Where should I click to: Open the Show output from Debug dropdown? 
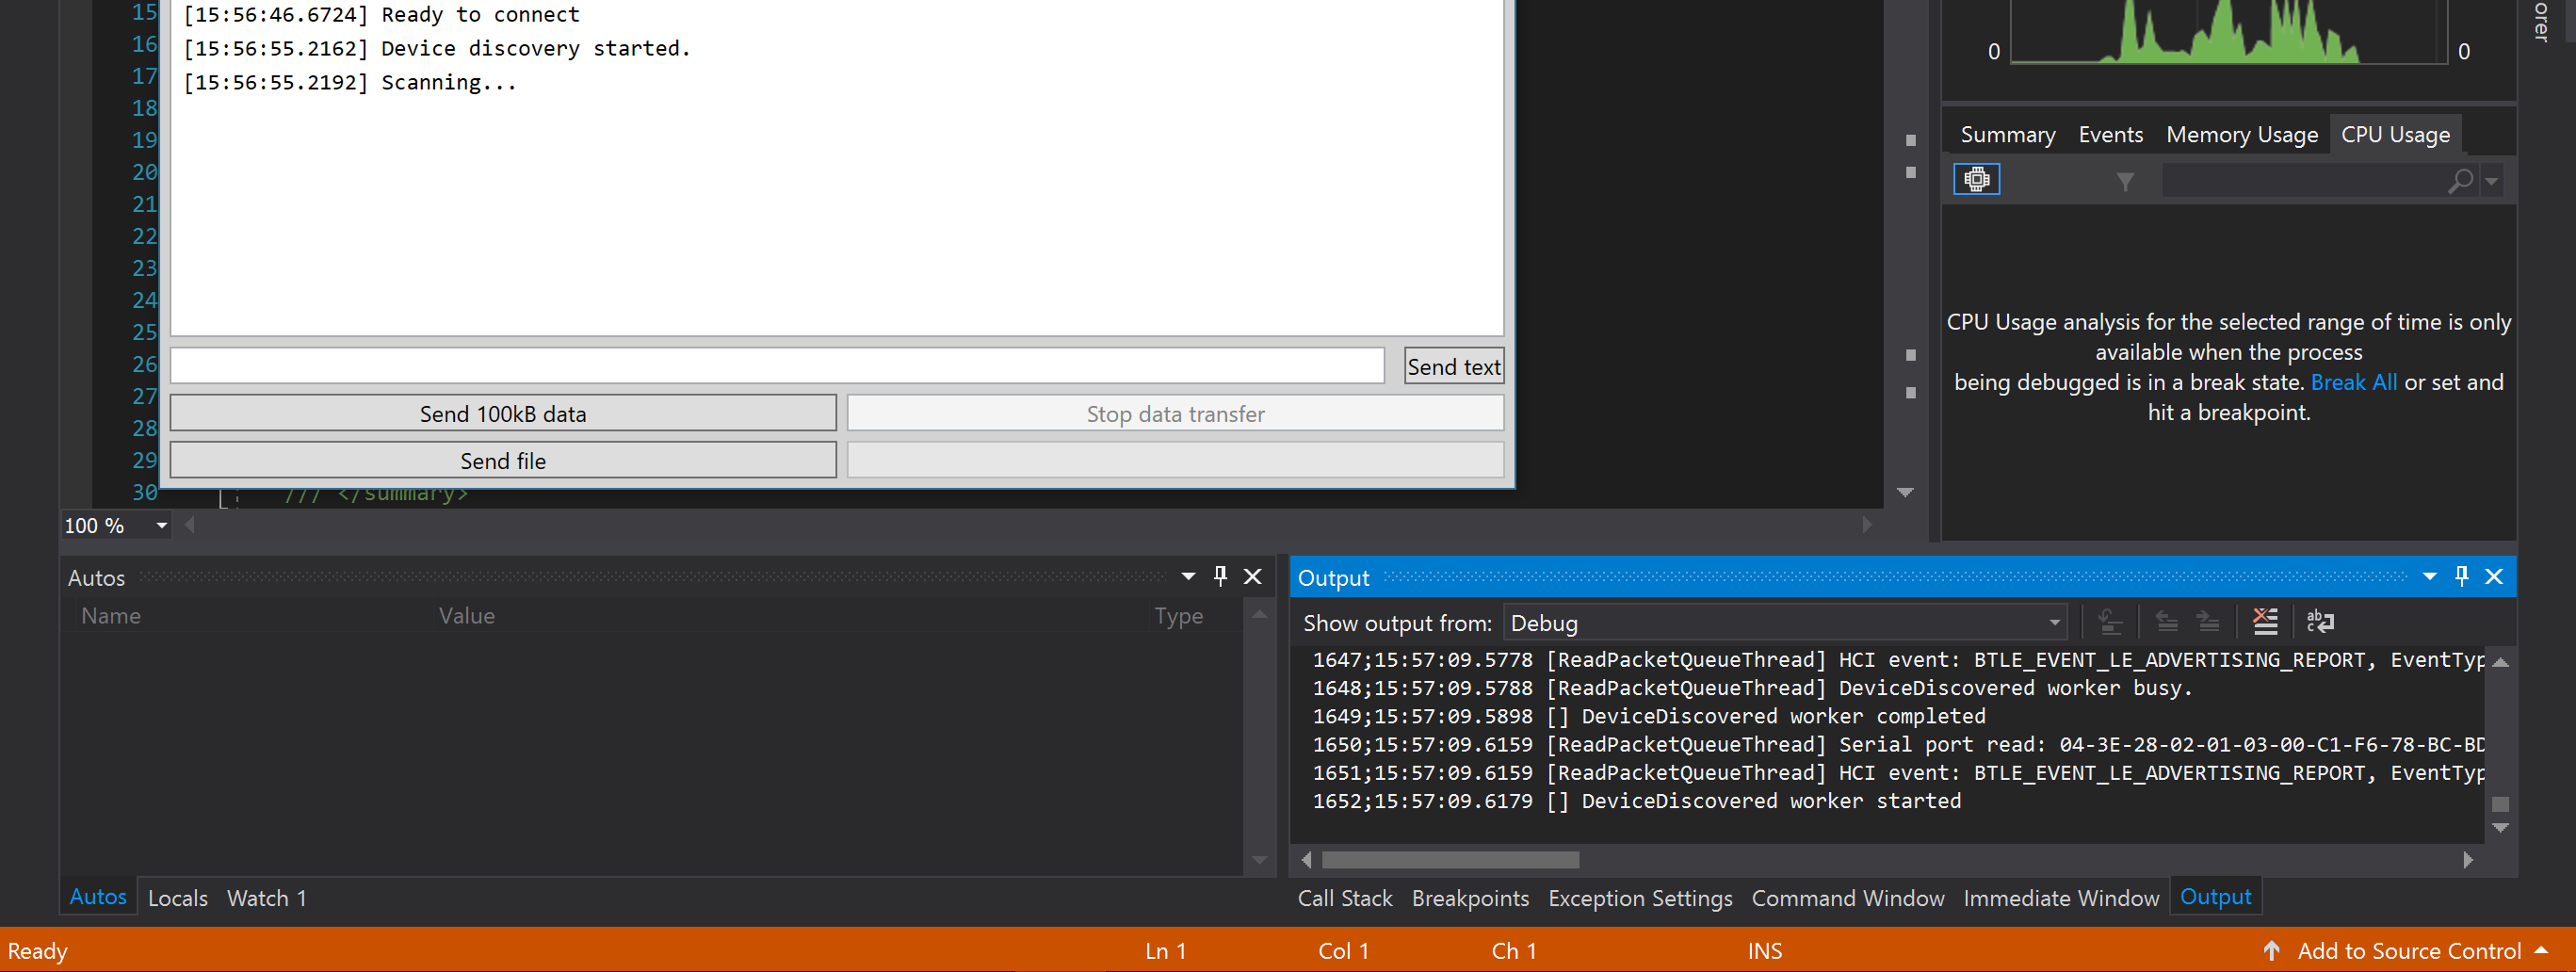(x=1783, y=623)
